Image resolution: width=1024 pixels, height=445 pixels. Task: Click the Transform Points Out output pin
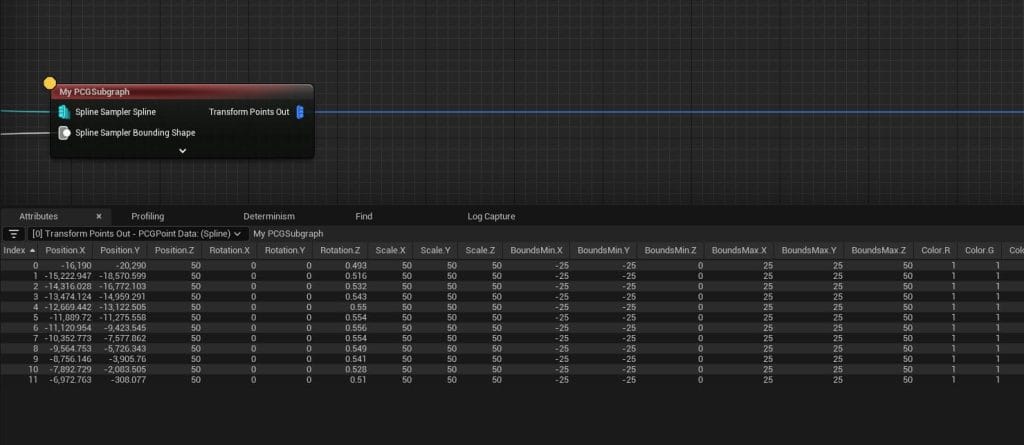click(300, 112)
